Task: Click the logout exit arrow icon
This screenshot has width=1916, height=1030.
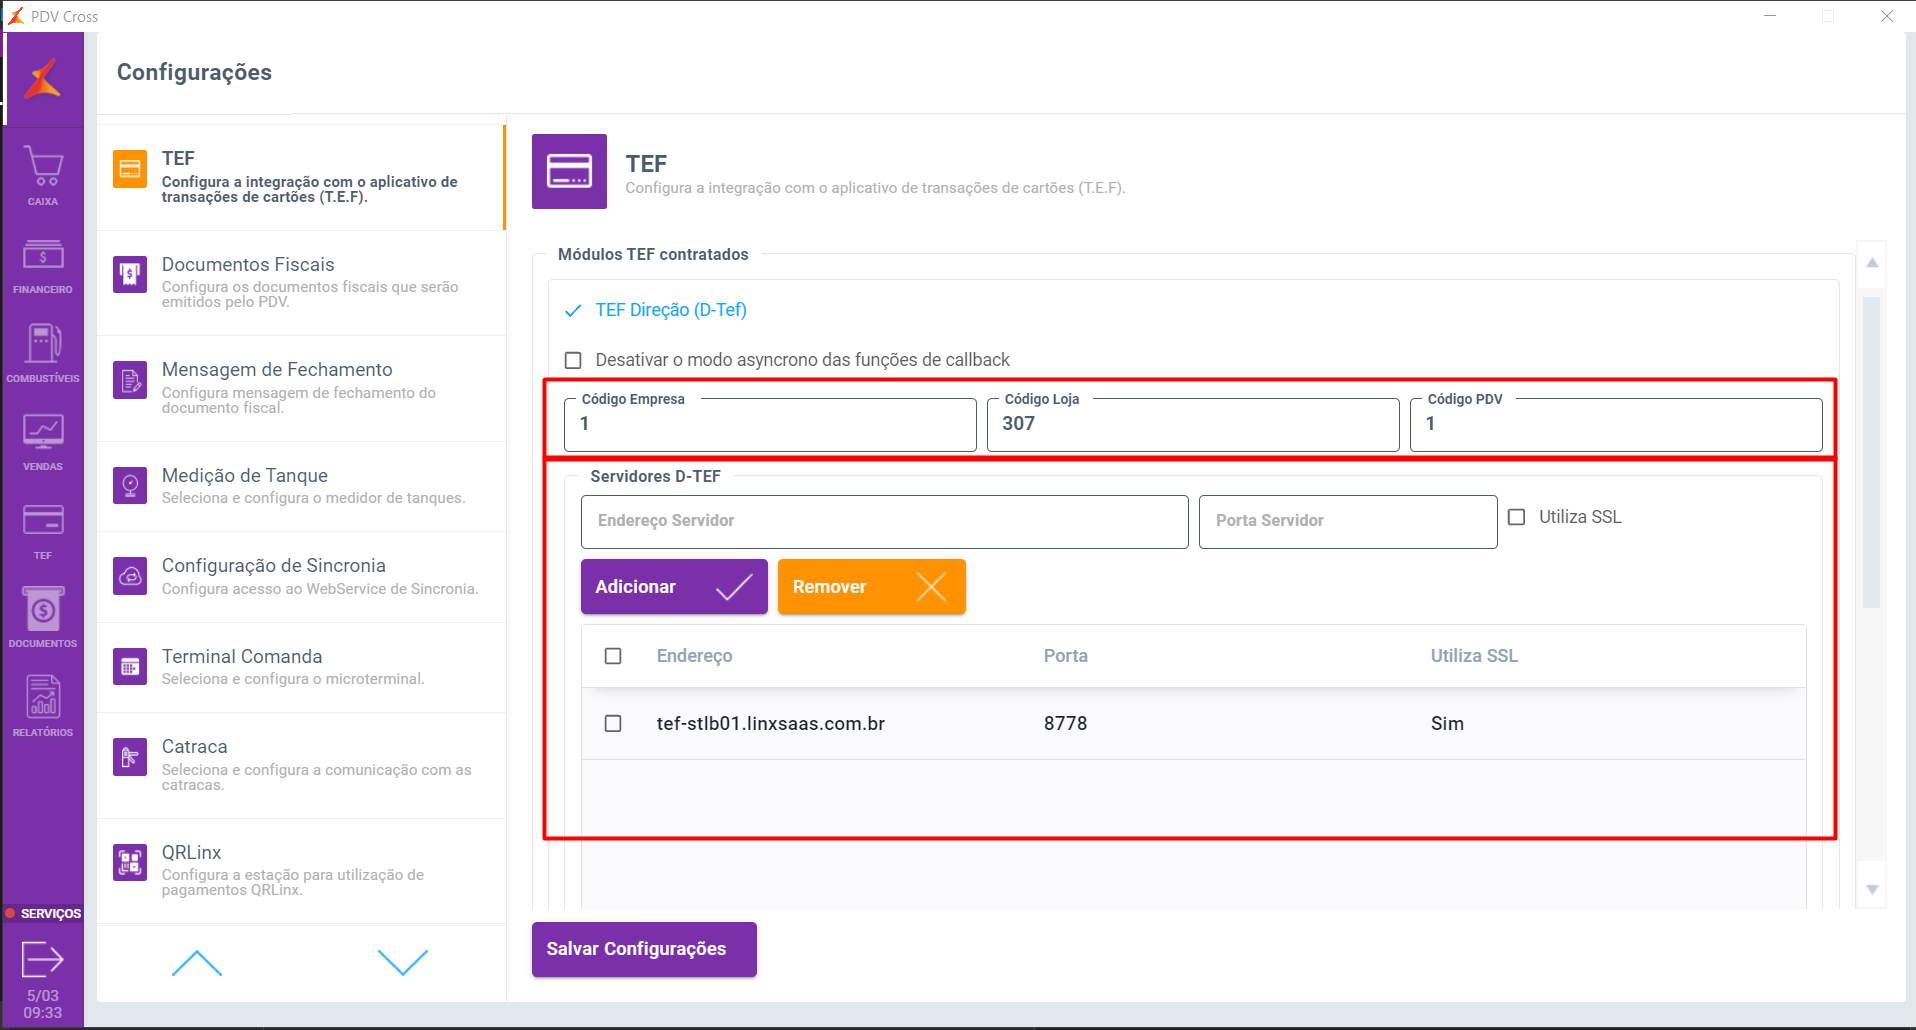Action: [43, 960]
